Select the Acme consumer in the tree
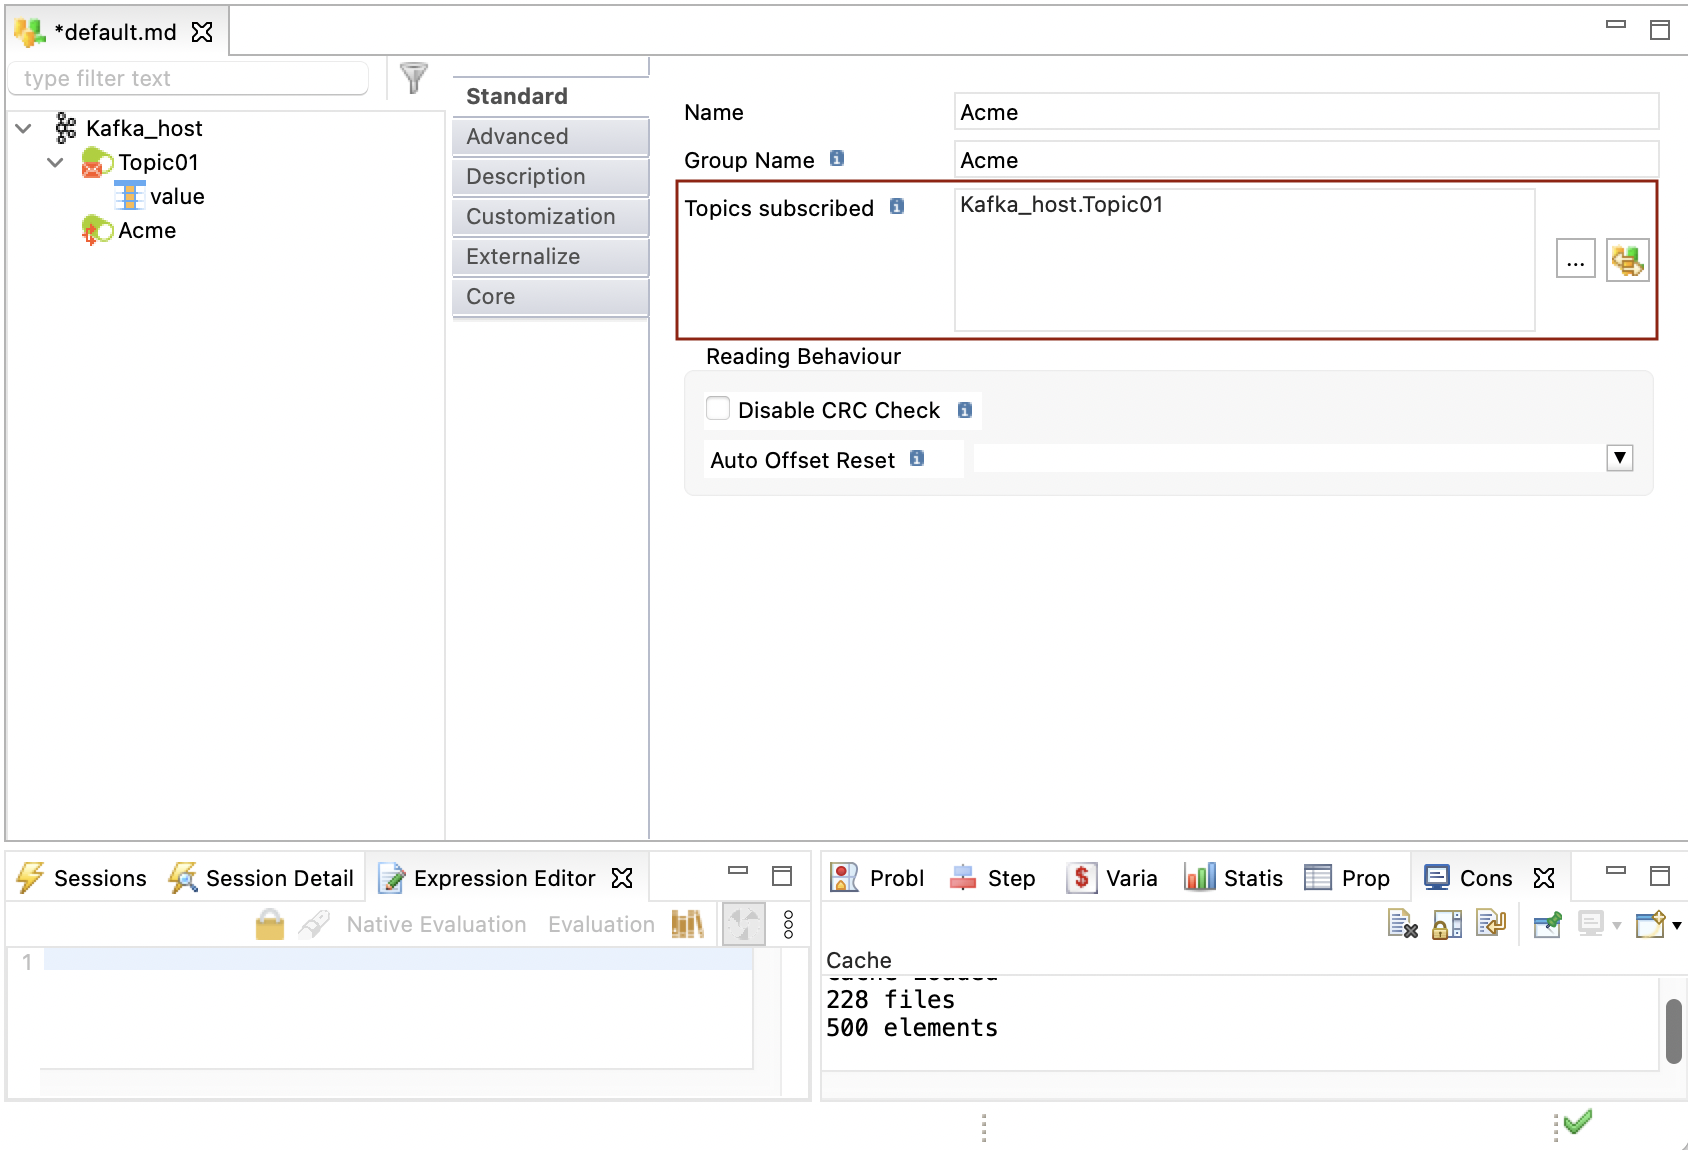 [146, 231]
